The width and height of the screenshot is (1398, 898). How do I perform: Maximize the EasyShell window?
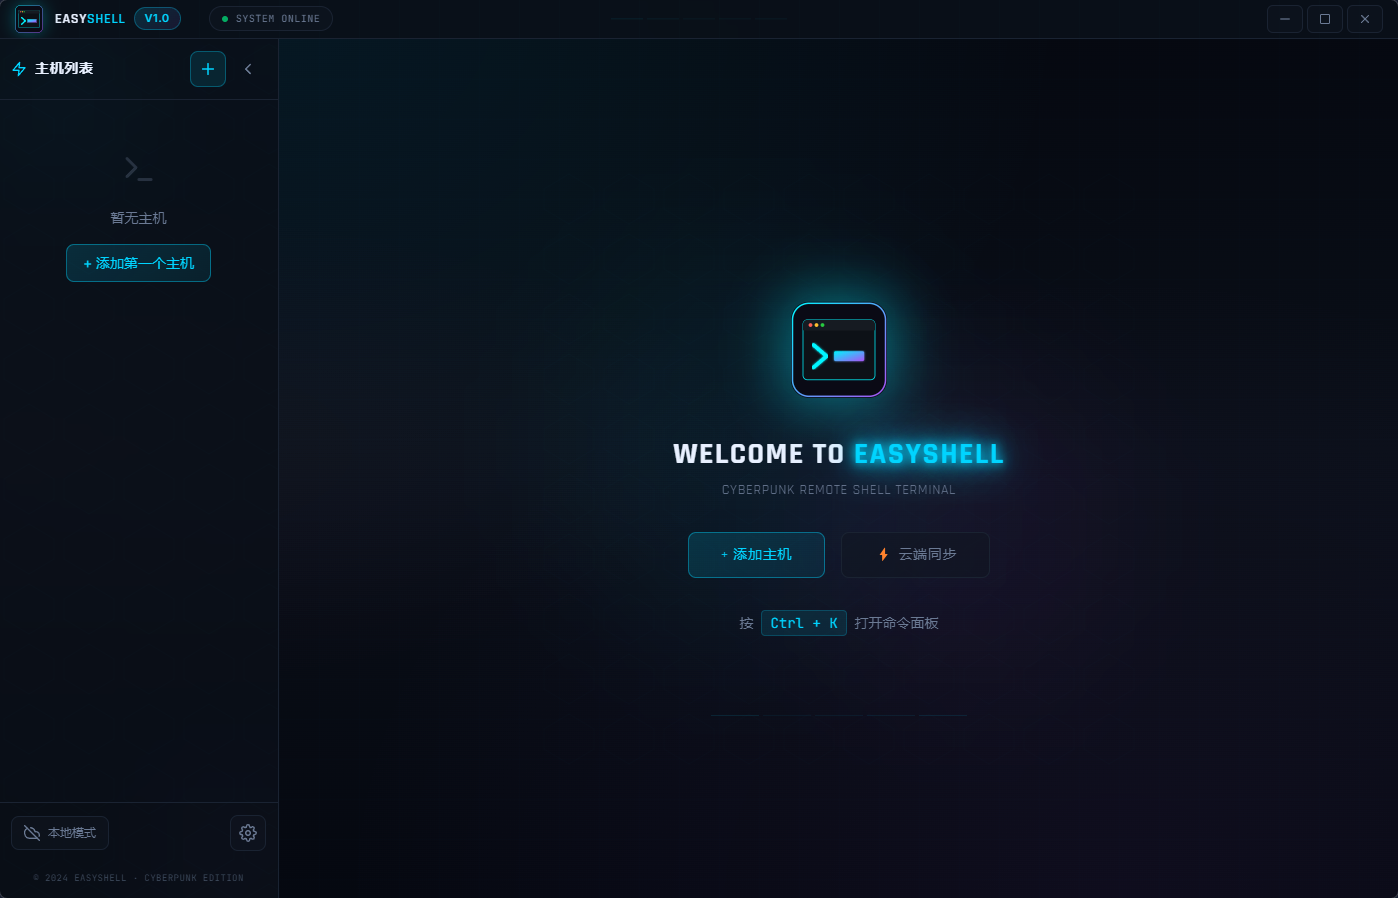click(1324, 19)
